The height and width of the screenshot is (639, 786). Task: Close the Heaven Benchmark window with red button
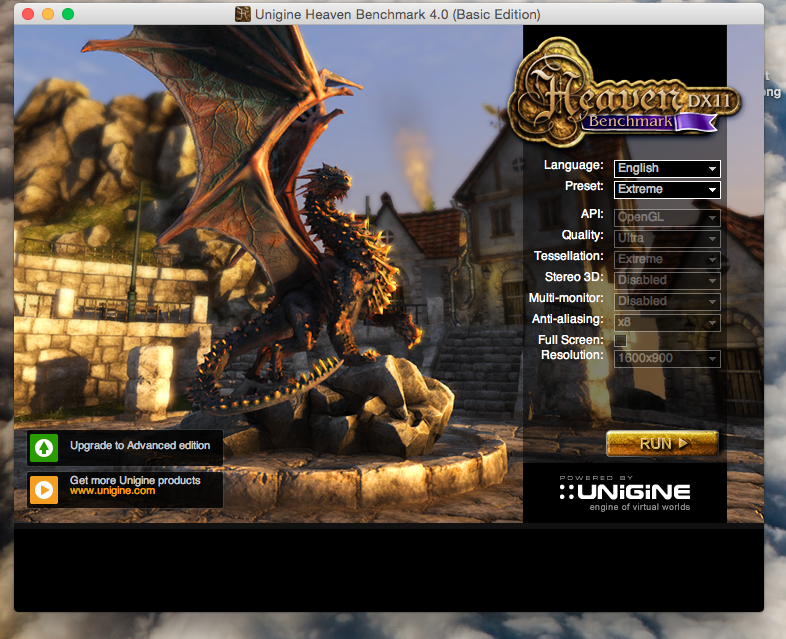(x=28, y=14)
